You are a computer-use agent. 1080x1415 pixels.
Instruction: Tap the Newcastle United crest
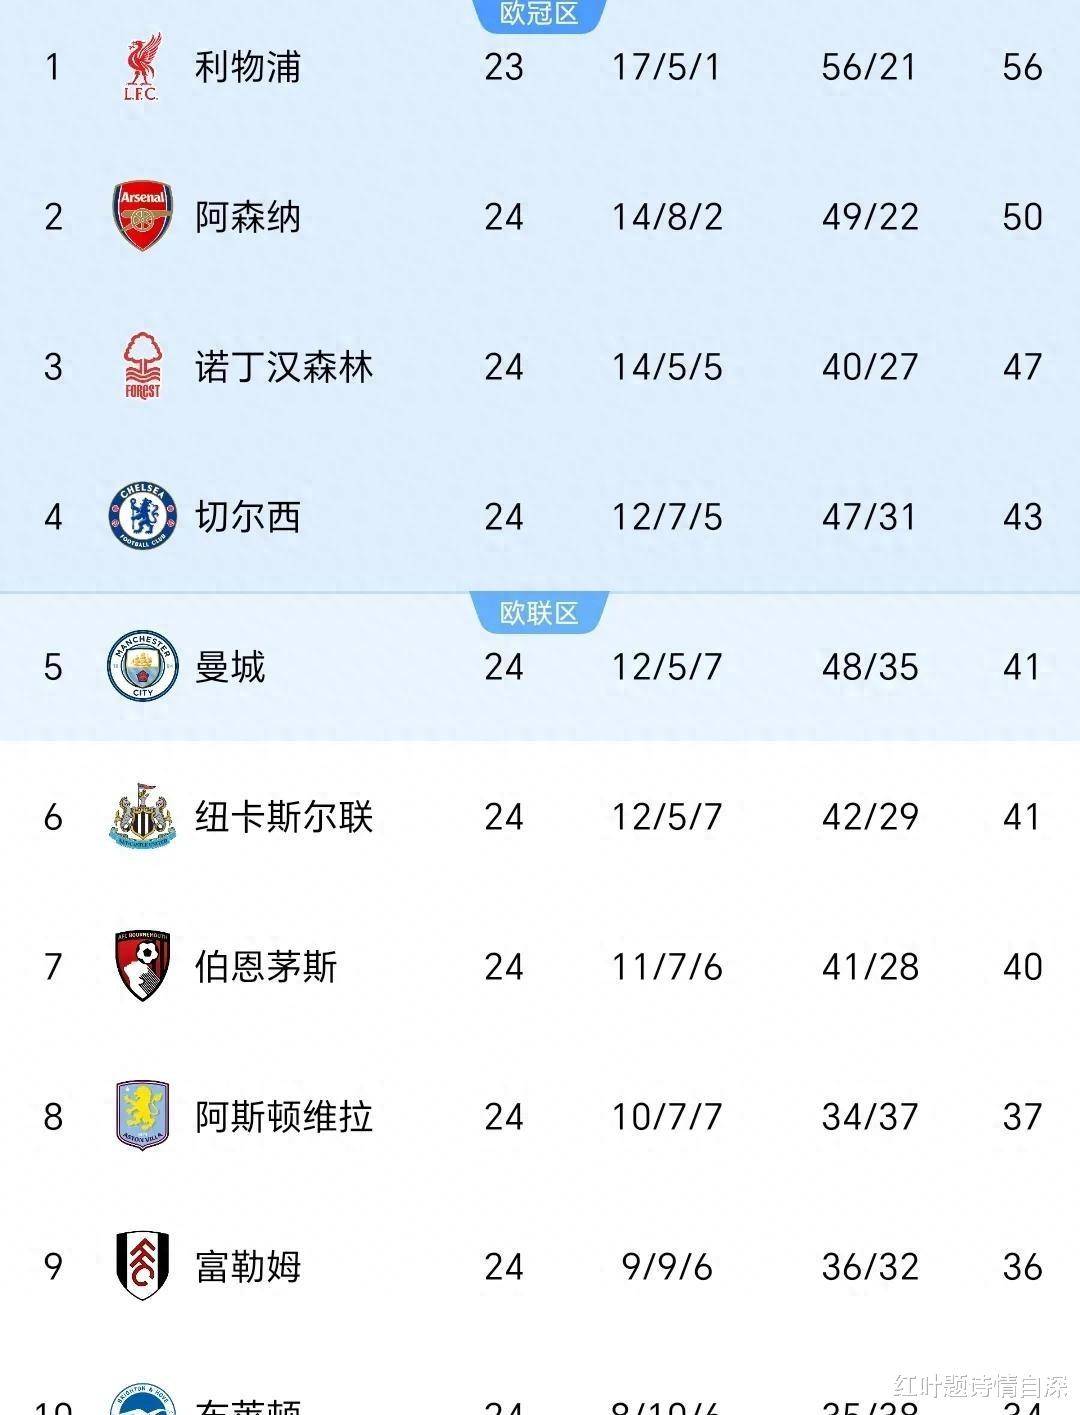click(x=142, y=816)
